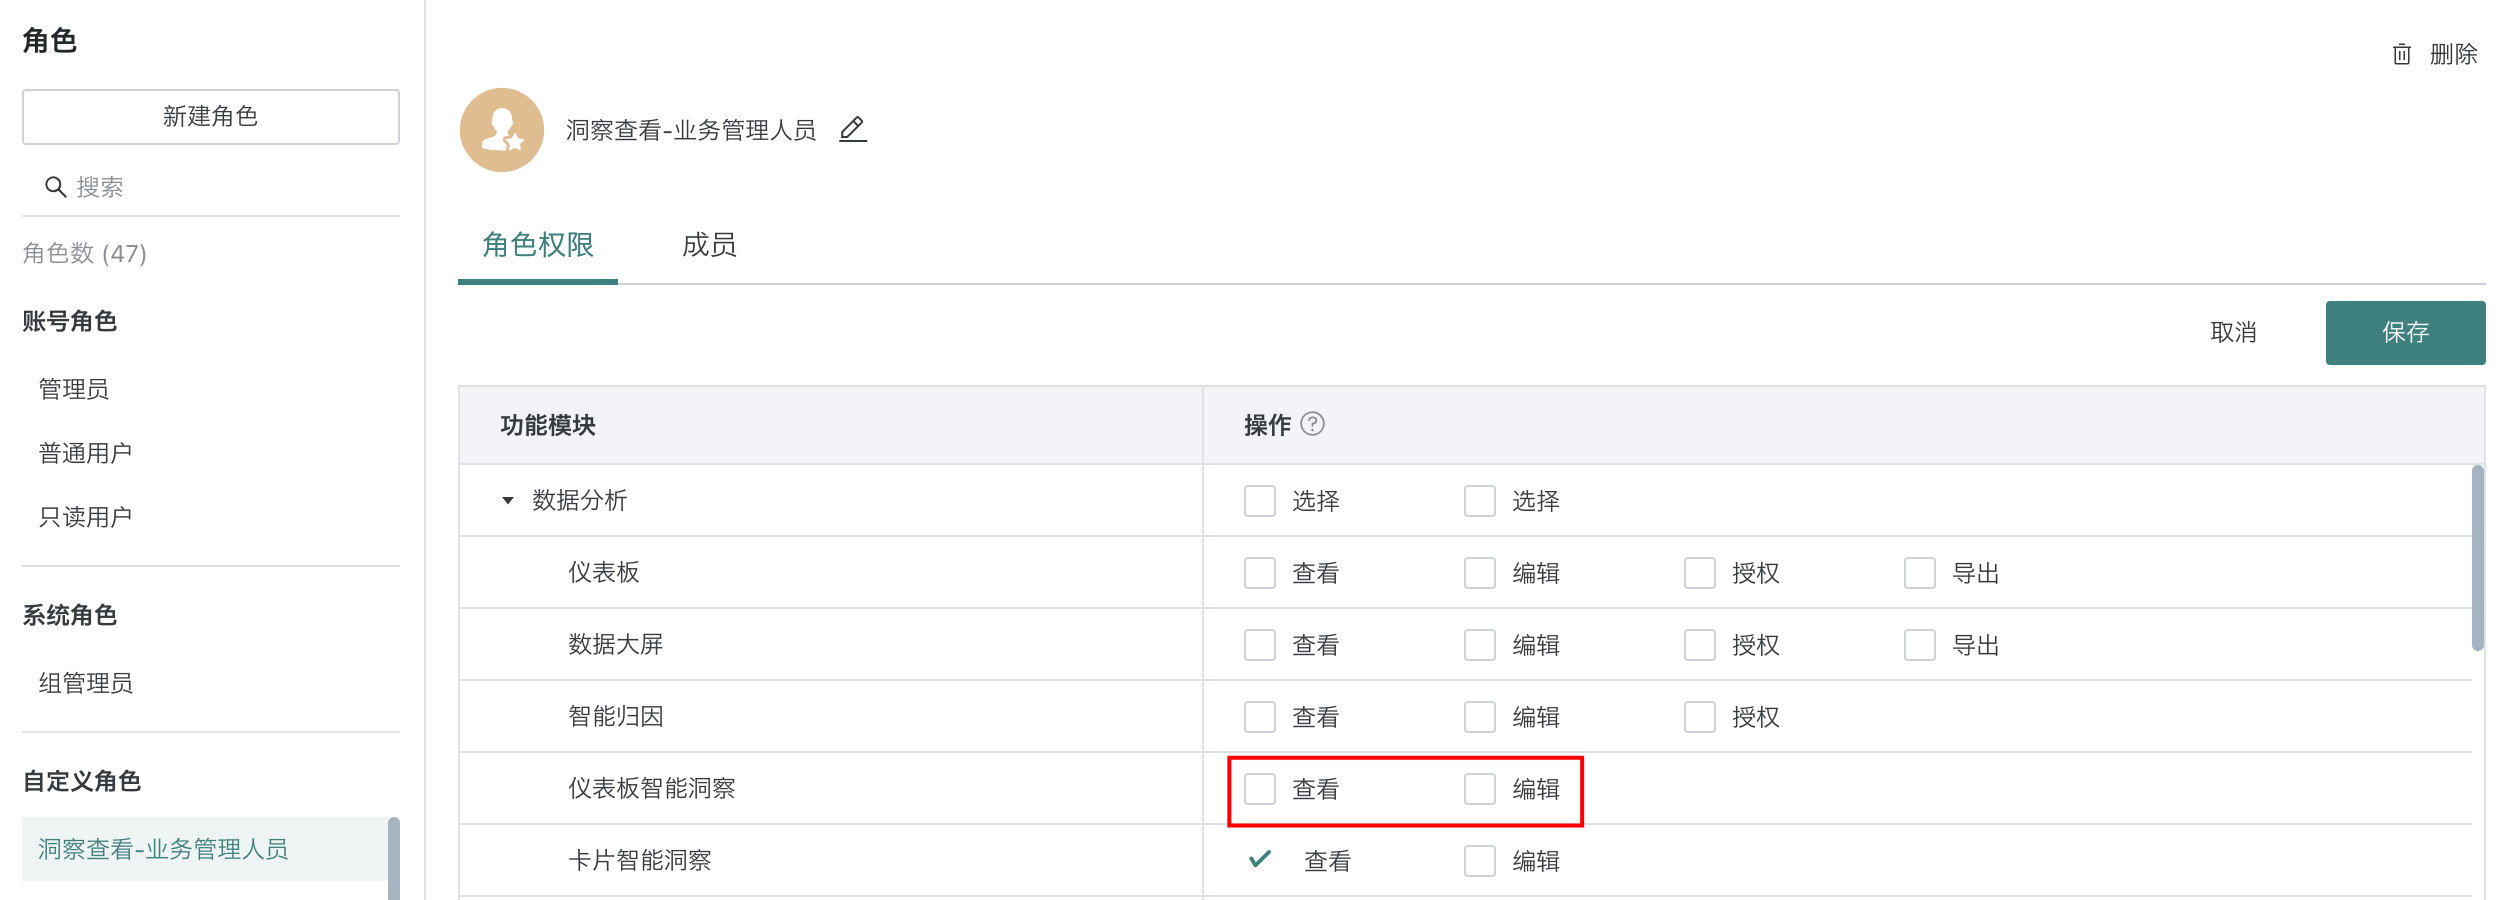The width and height of the screenshot is (2500, 900).
Task: Select 管理员 in the role list
Action: coord(74,389)
